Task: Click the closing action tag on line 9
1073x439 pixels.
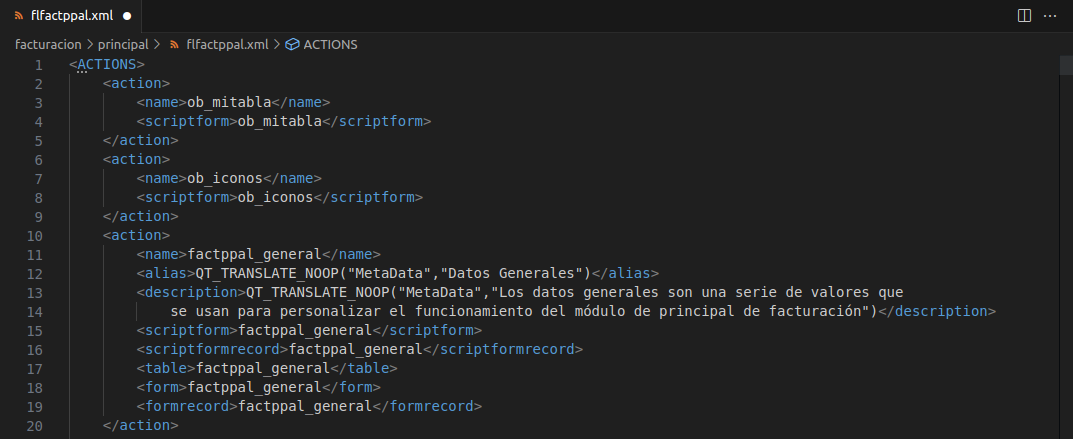Action: pyautogui.click(x=140, y=216)
